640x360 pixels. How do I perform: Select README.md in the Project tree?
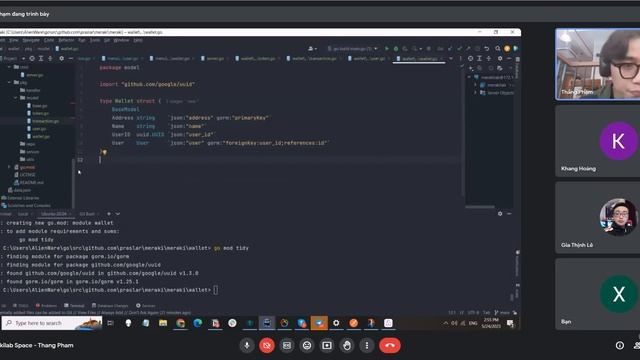[29, 182]
